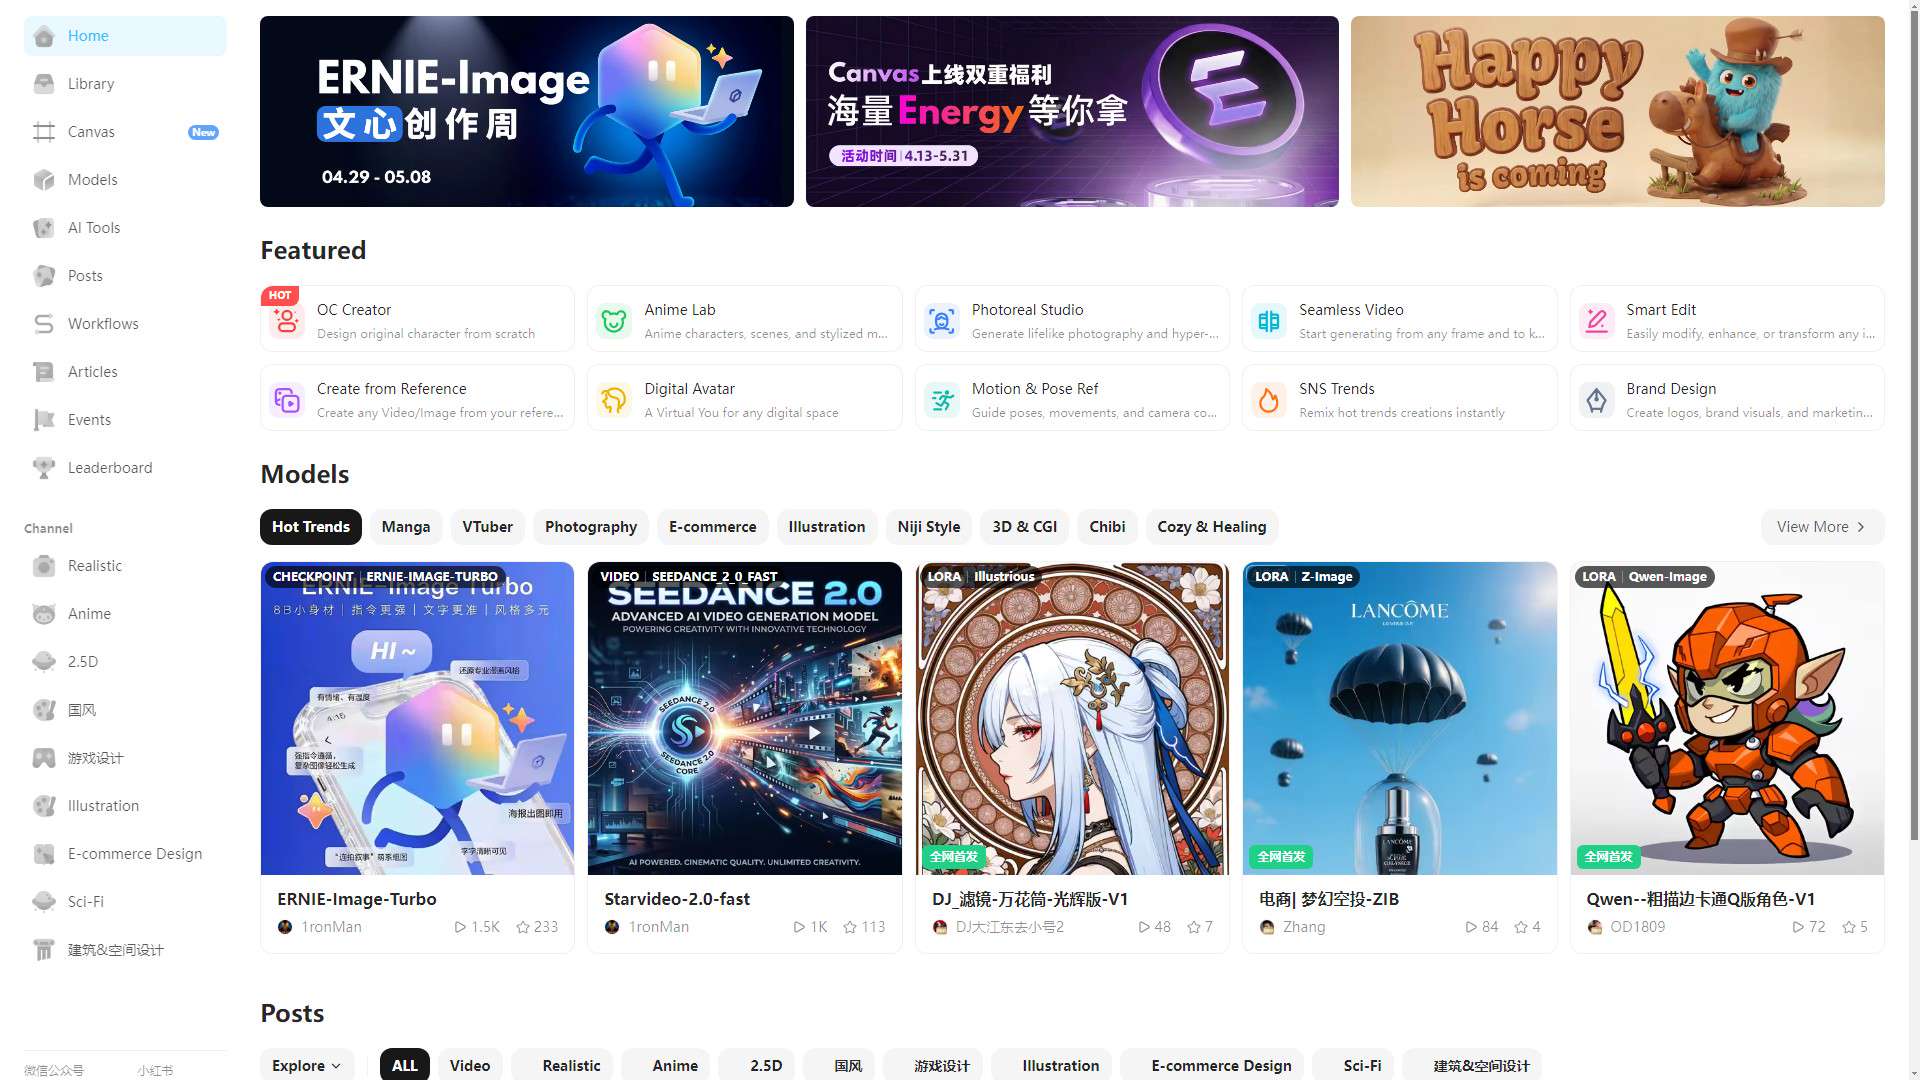Switch to the VTuber models tab
This screenshot has height=1080, width=1920.
coord(487,527)
